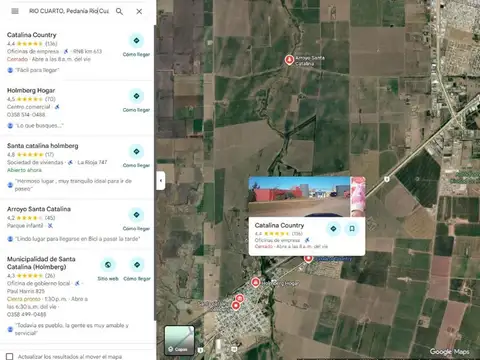Viewport: 480px width, 360px height.
Task: Click results list scrollbar
Action: point(155,173)
